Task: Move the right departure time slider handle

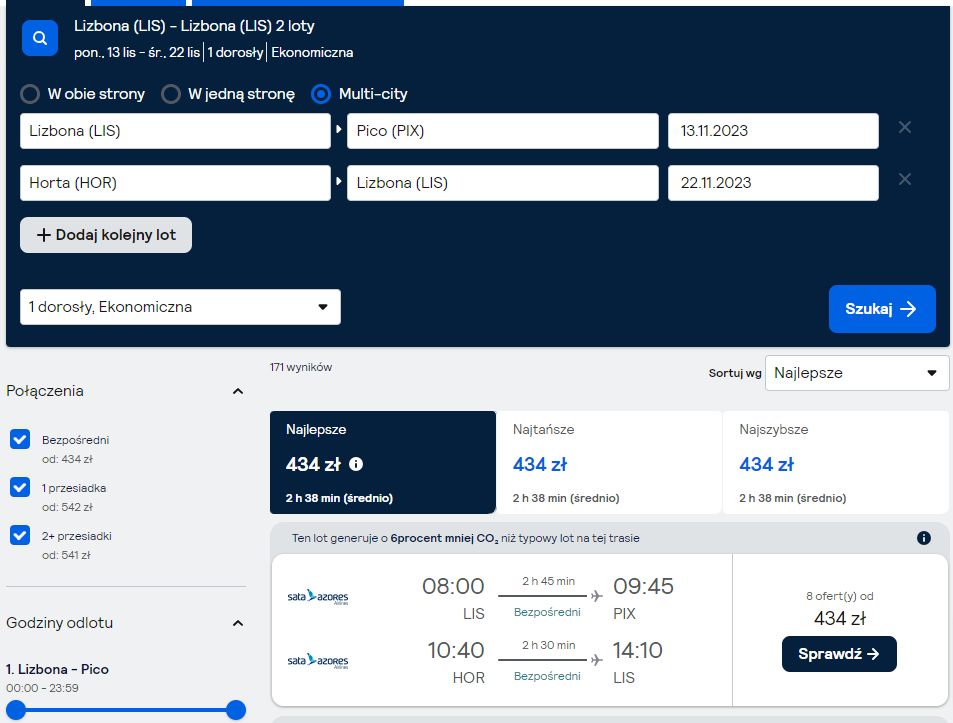Action: tap(236, 710)
